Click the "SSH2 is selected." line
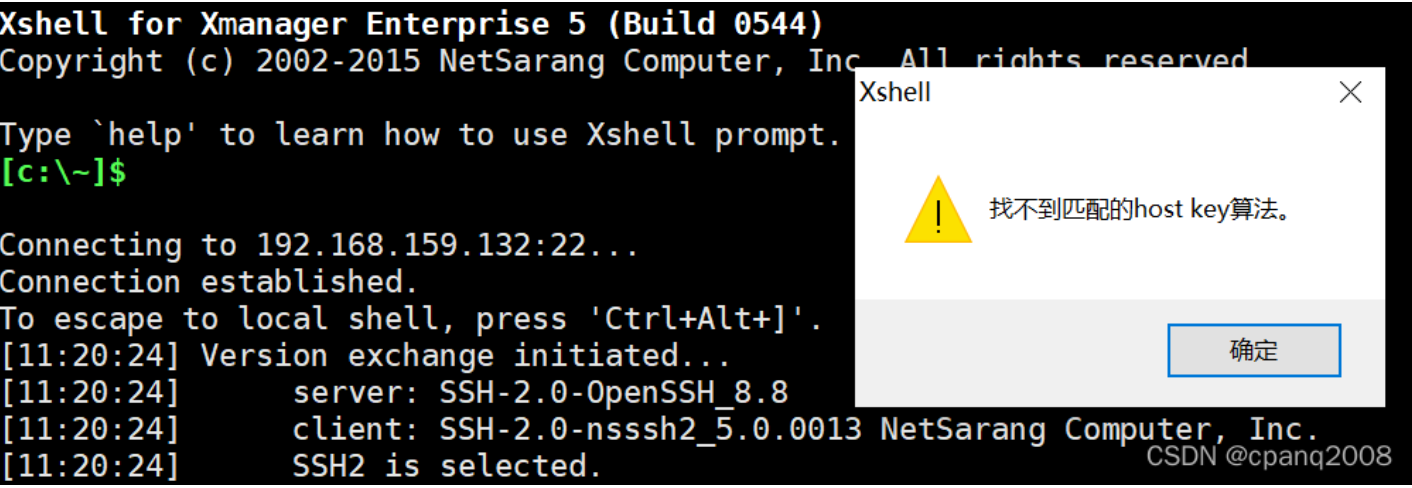 click(446, 466)
